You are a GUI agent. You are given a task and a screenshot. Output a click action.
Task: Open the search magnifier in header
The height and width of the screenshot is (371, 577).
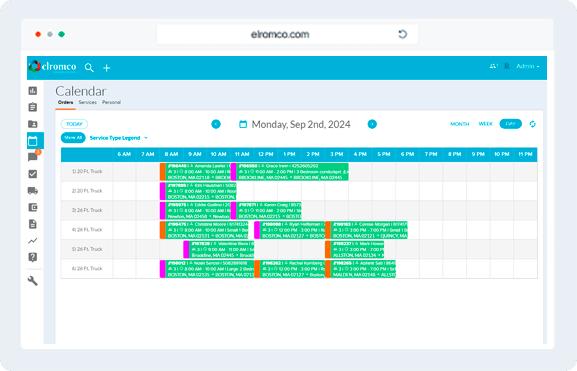coord(89,68)
